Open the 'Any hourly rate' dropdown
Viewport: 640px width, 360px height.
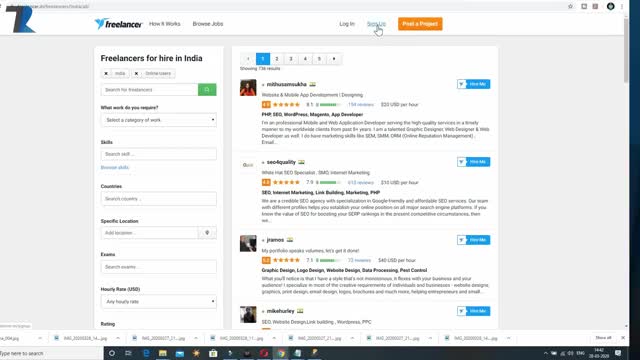coord(159,302)
